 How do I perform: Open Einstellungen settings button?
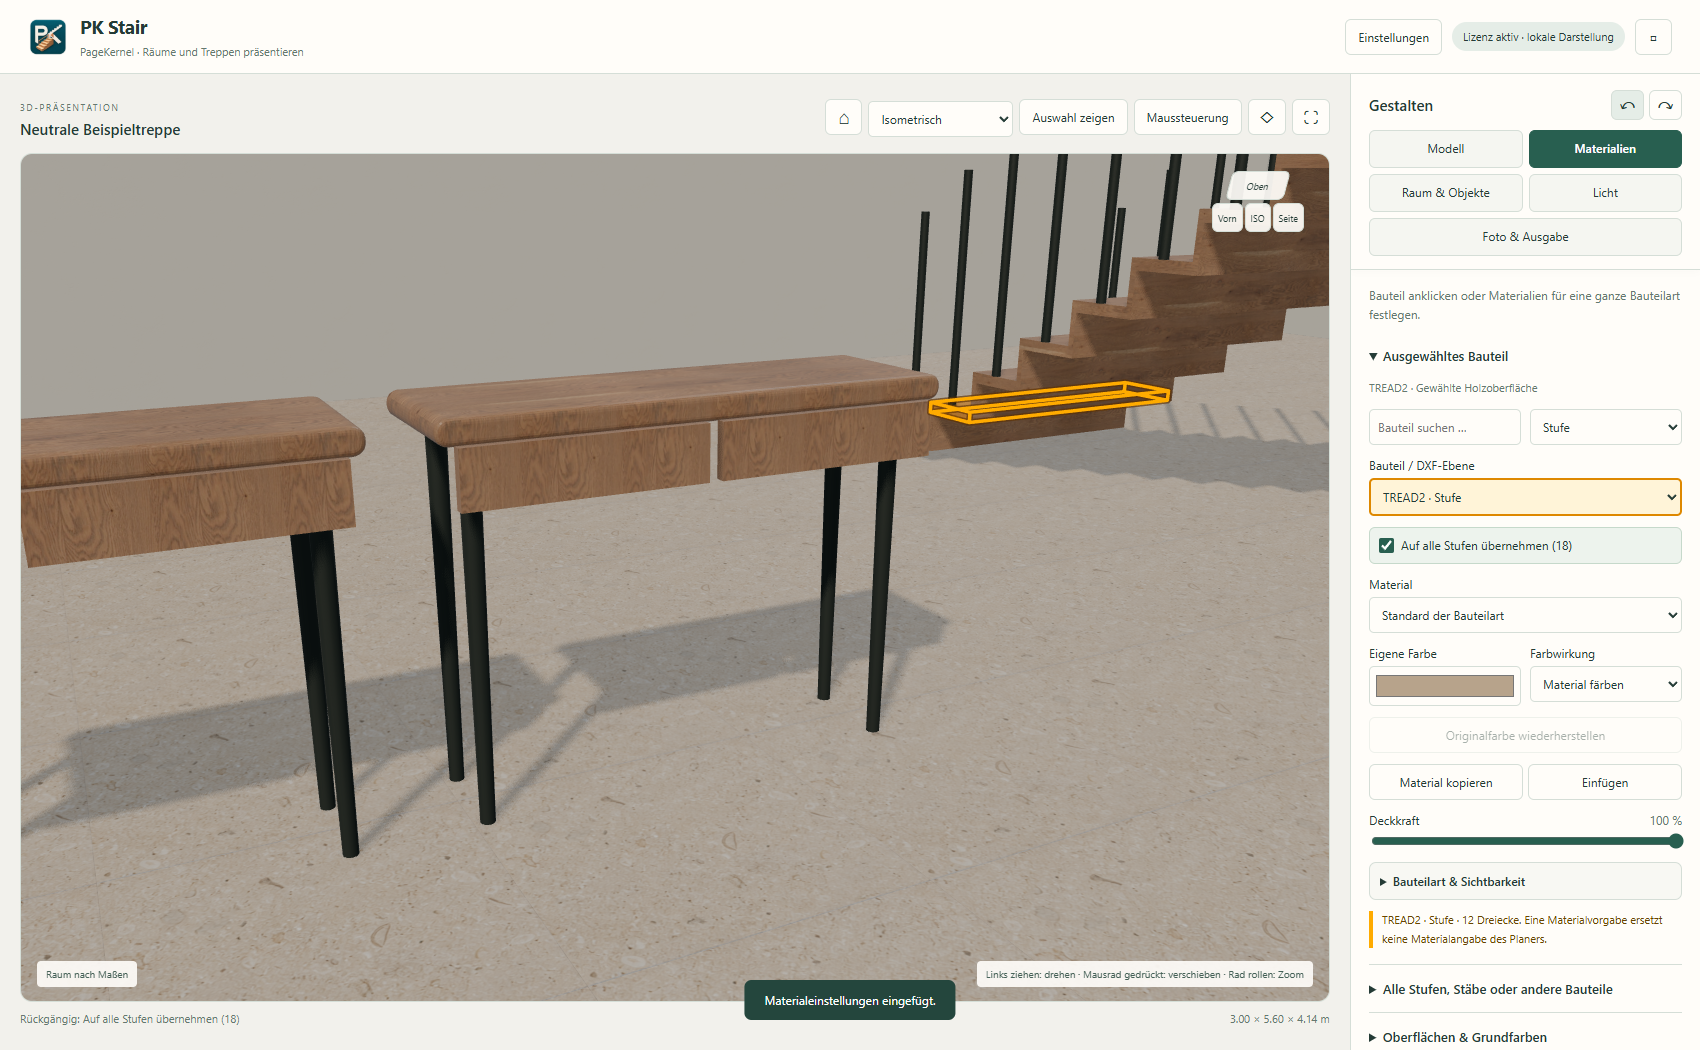click(1393, 37)
